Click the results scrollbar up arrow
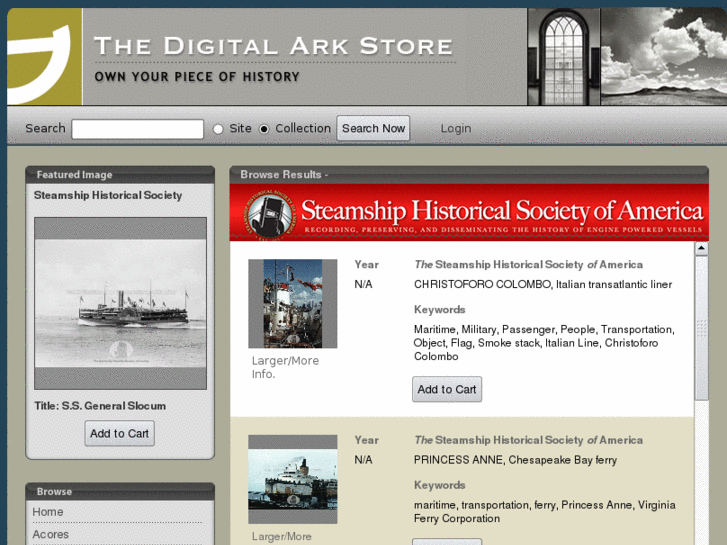 click(701, 249)
